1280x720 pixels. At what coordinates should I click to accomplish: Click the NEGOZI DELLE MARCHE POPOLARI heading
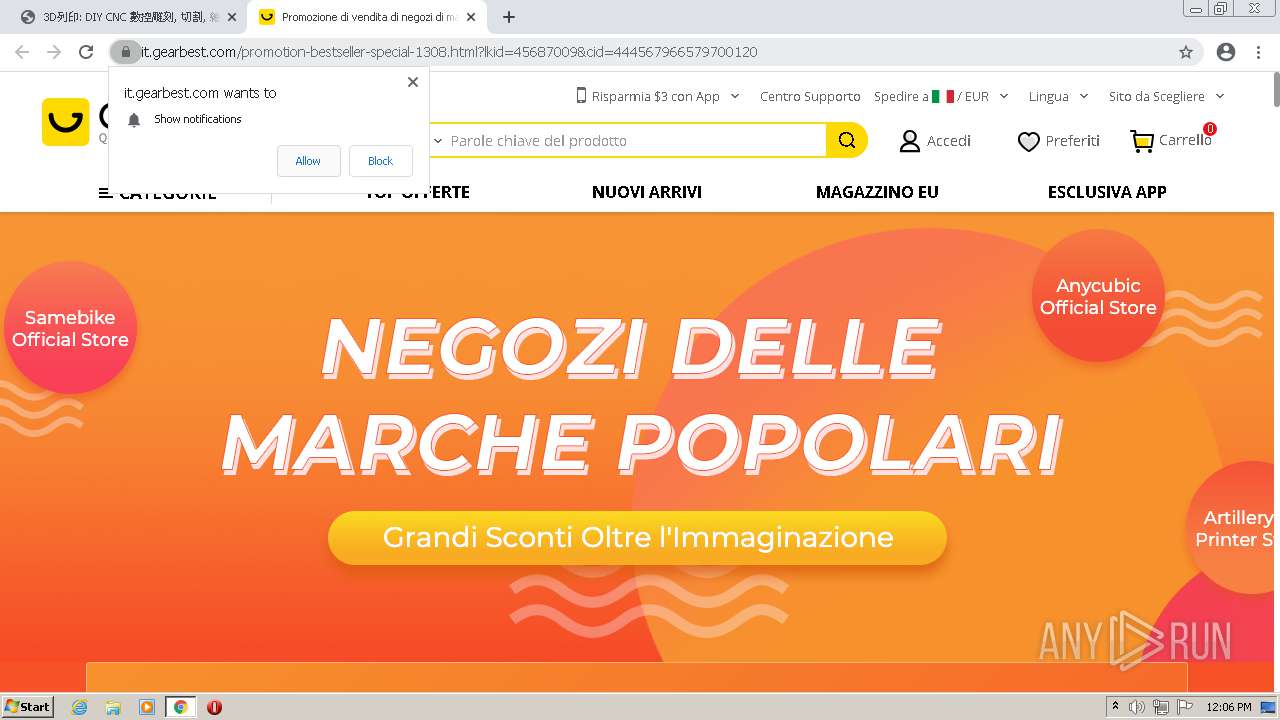[x=640, y=396]
